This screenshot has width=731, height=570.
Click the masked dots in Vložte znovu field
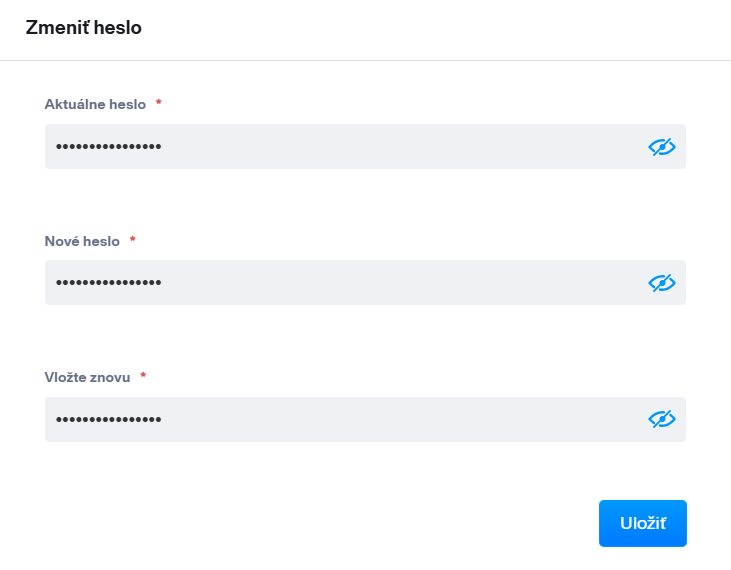tap(109, 419)
